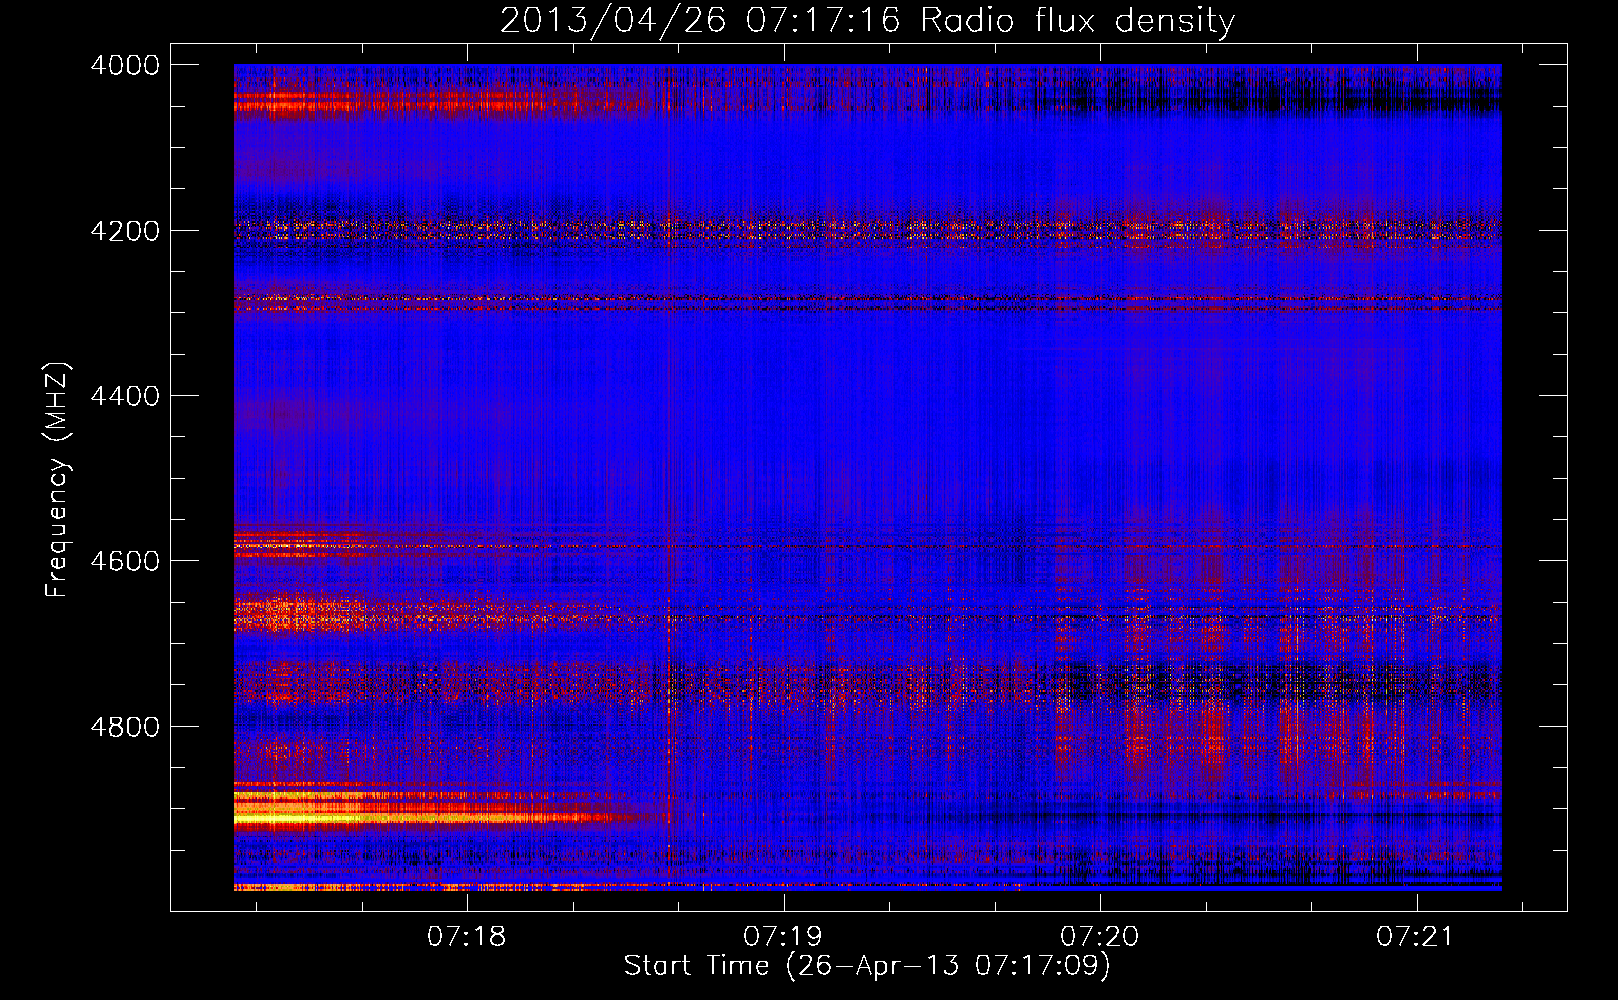The image size is (1618, 1000).
Task: Click the 07:20 time axis label
Action: pos(1099,937)
